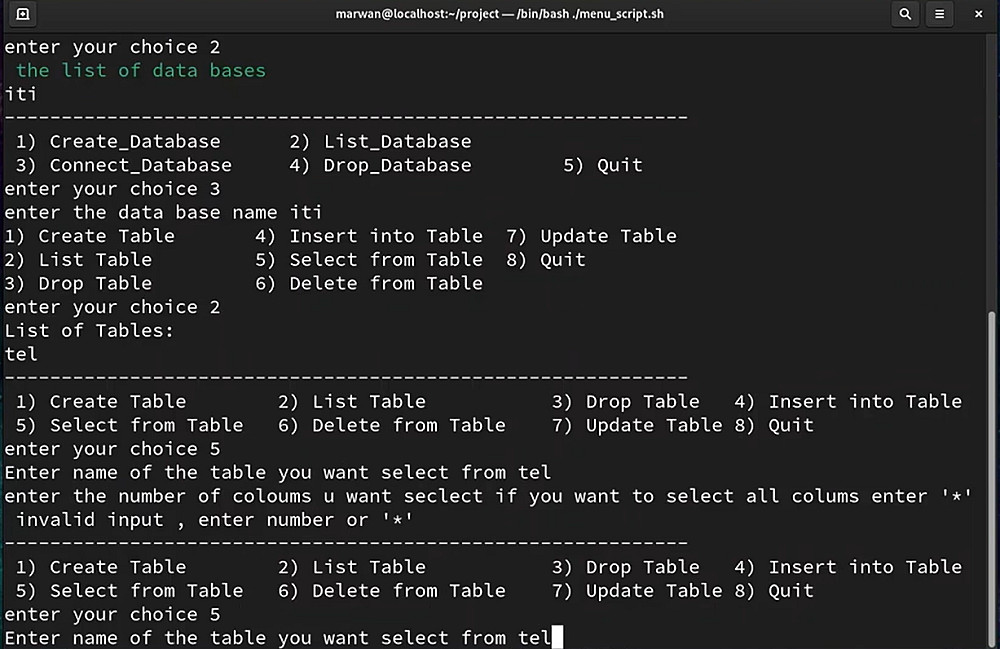This screenshot has height=649, width=1000.
Task: Click the '5) Quit' database menu option
Action: [603, 165]
